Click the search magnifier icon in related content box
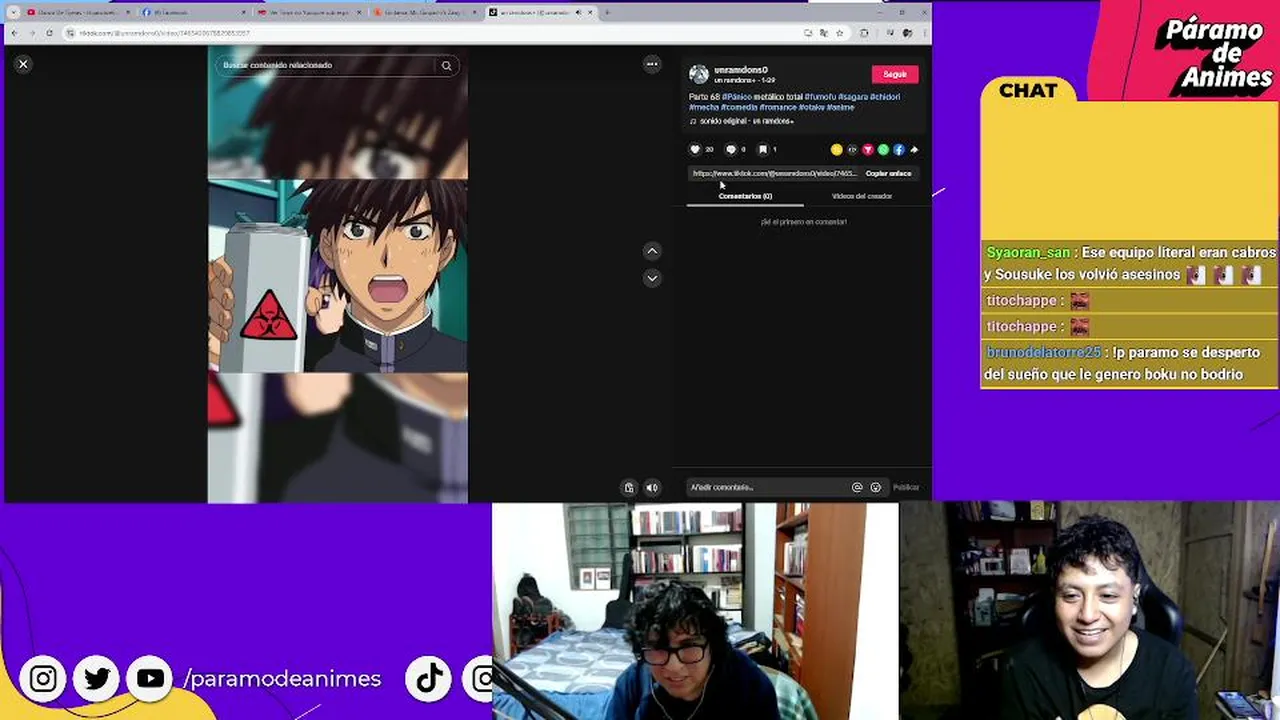The width and height of the screenshot is (1280, 720). (446, 65)
